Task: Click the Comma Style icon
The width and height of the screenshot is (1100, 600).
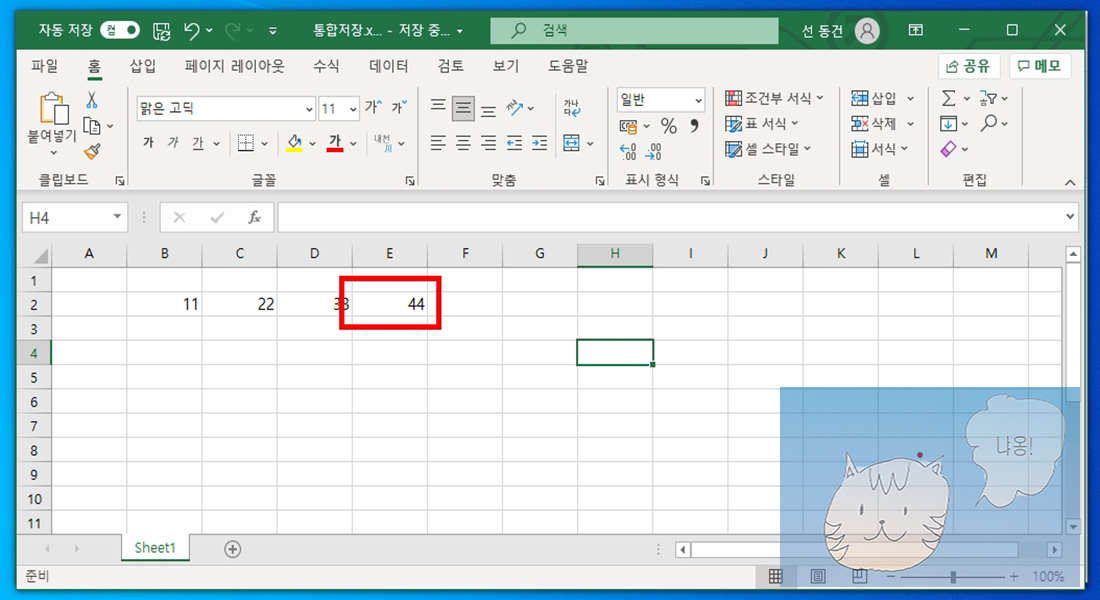Action: (x=694, y=126)
